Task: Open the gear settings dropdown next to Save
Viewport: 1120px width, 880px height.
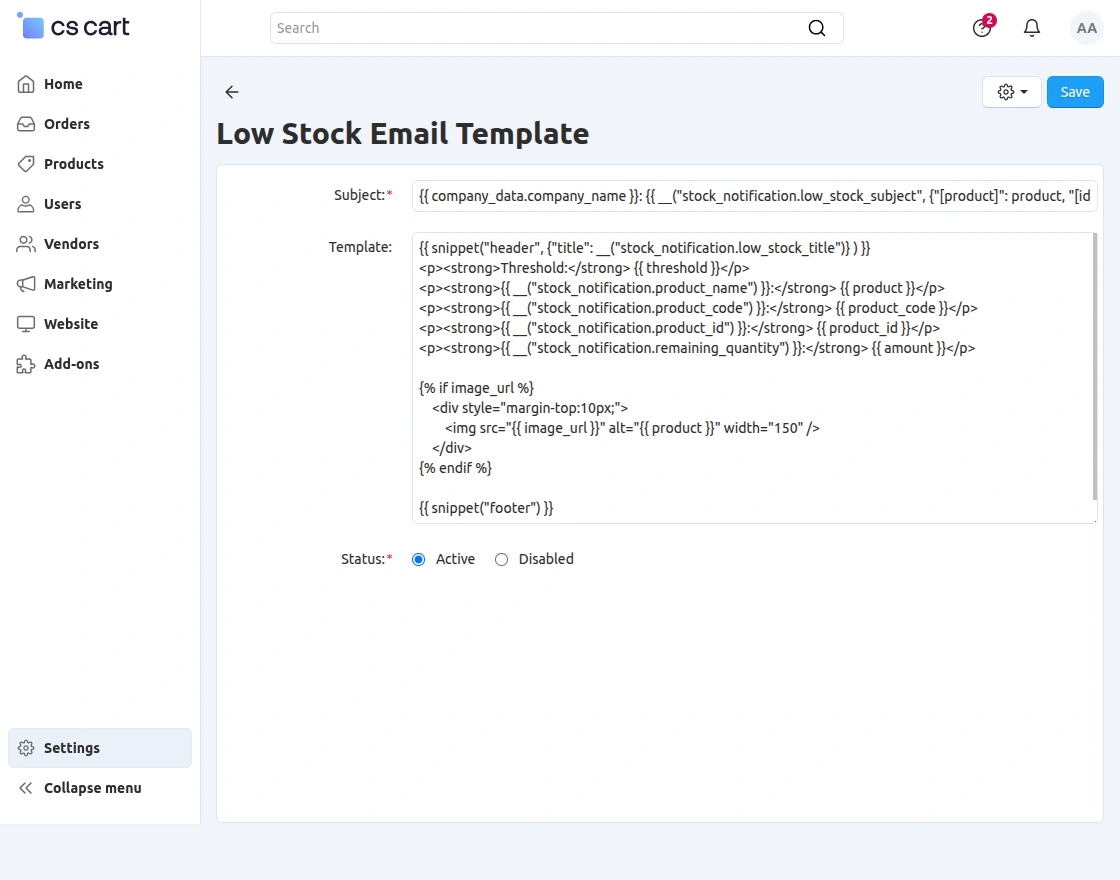Action: click(x=1011, y=91)
